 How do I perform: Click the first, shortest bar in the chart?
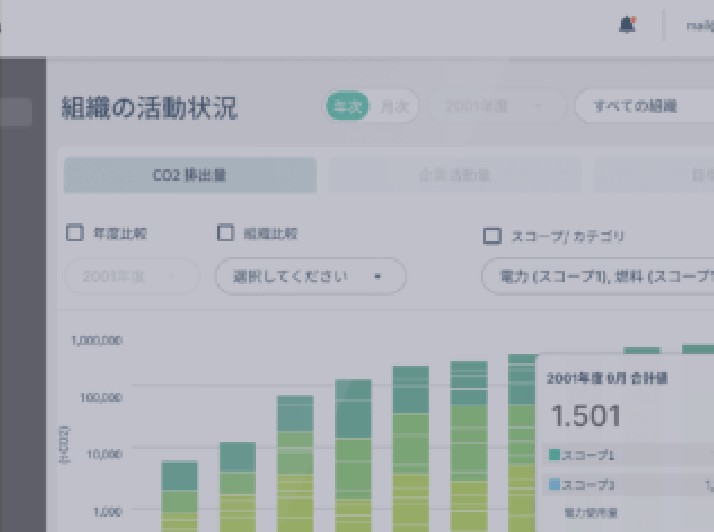click(179, 495)
